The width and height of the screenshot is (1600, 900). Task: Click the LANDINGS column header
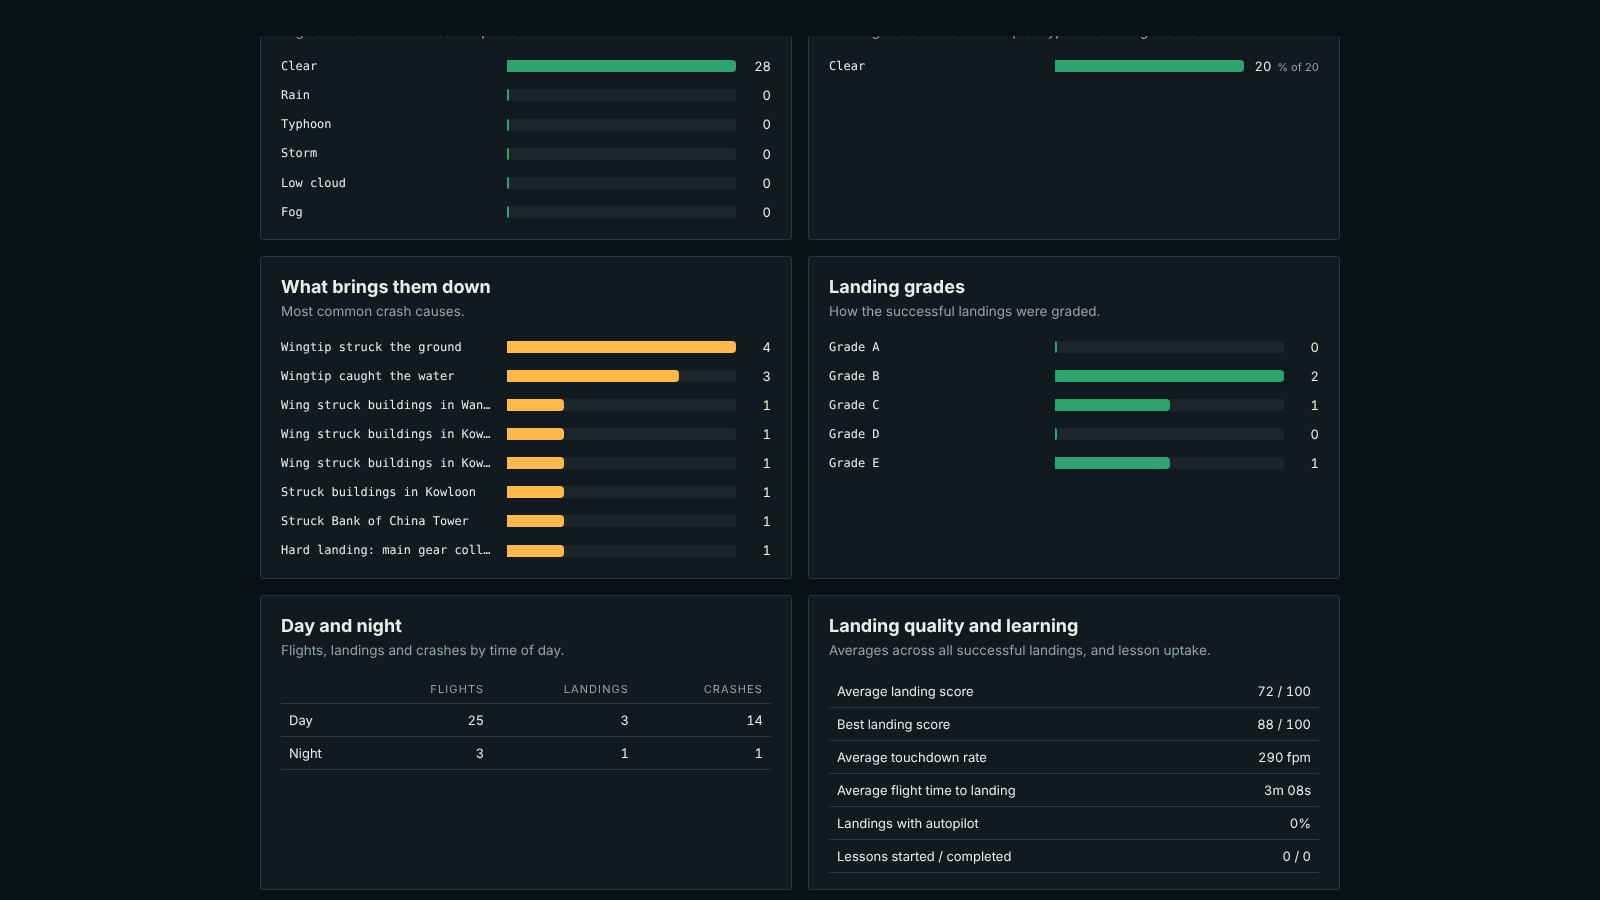click(596, 689)
